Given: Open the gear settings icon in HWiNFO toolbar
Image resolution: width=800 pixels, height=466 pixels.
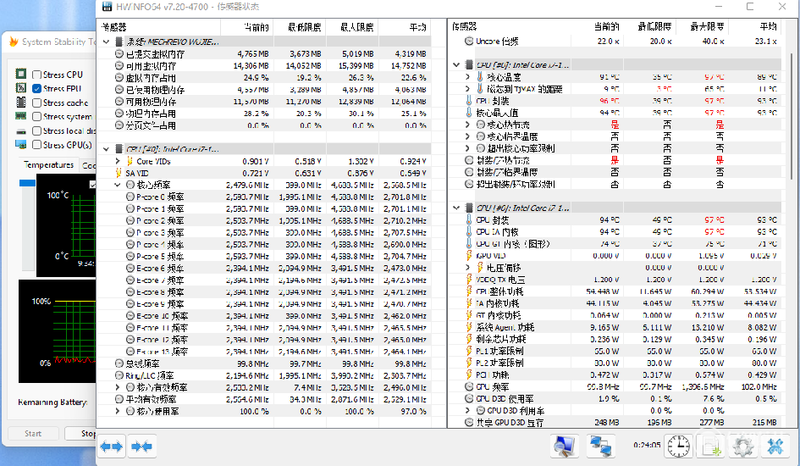Looking at the screenshot, I should 743,446.
